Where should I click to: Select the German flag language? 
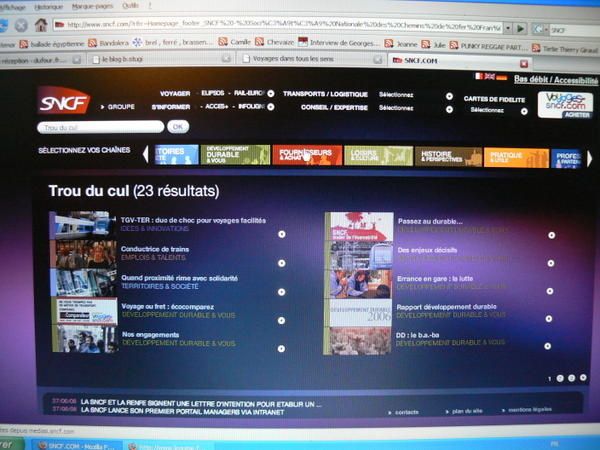tap(502, 77)
